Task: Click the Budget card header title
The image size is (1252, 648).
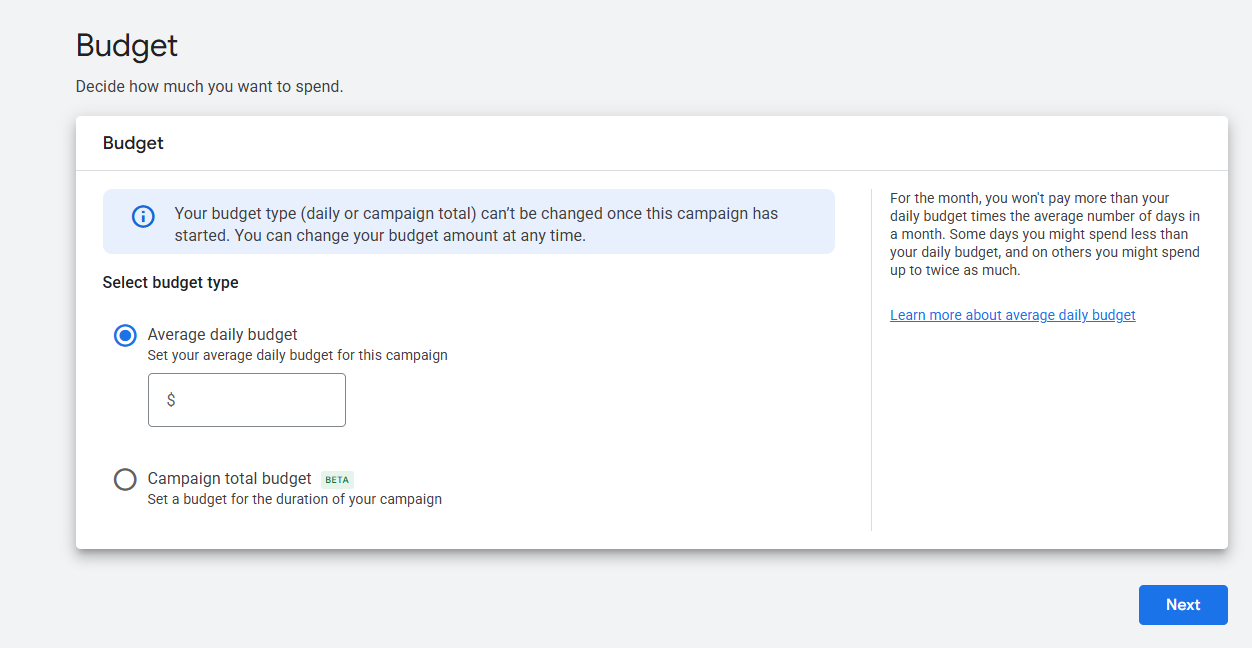Action: (x=133, y=143)
